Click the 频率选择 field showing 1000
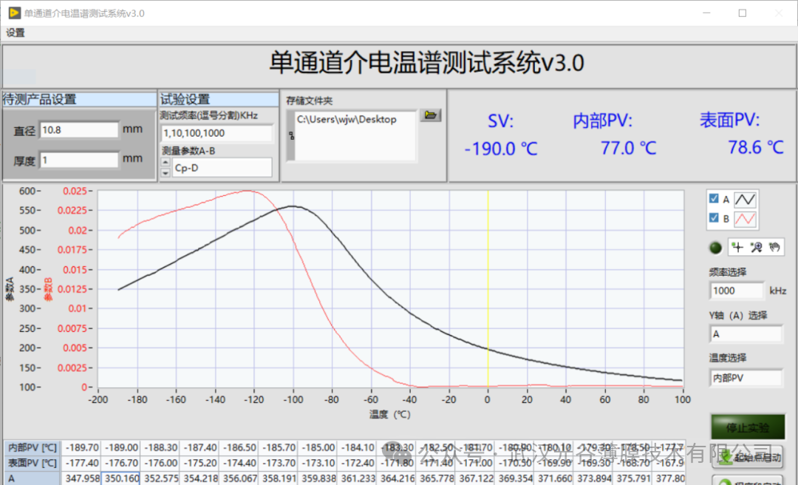This screenshot has width=798, height=485. point(736,290)
